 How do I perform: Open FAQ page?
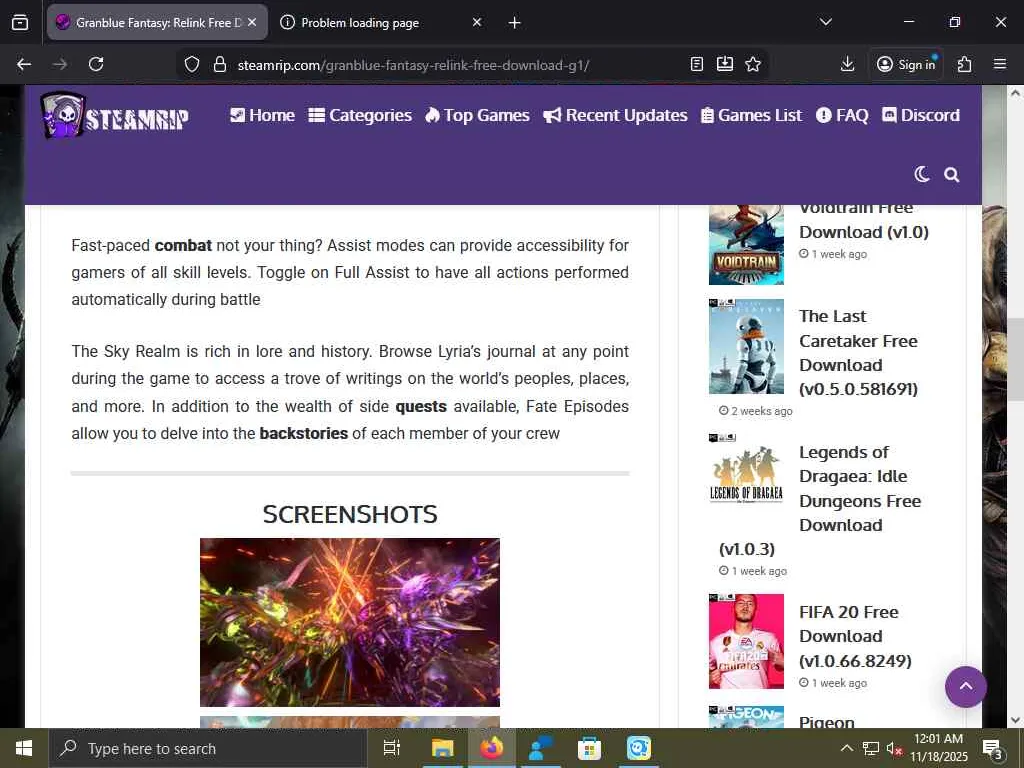pos(842,116)
